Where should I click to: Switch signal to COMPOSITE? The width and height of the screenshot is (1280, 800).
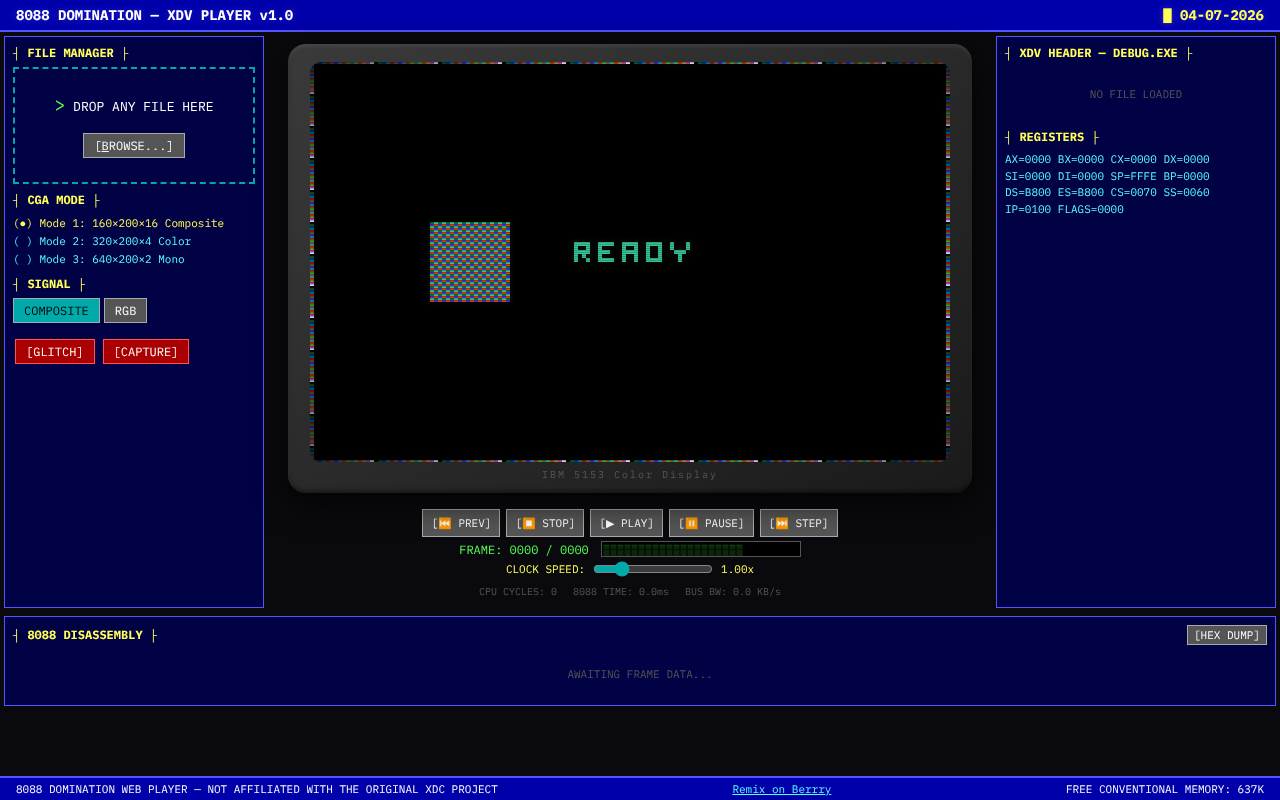pyautogui.click(x=56, y=311)
